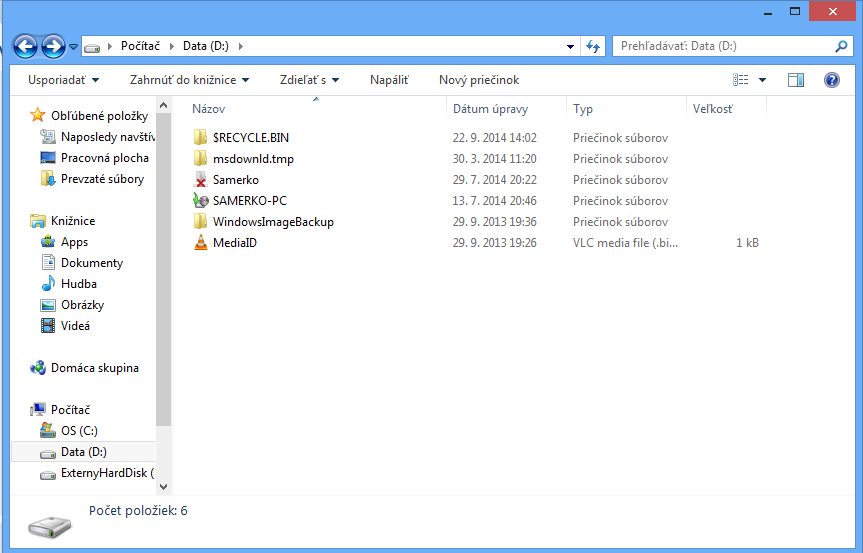The image size is (863, 553).
Task: Click the drive icon in details pane
Action: pyautogui.click(x=50, y=527)
